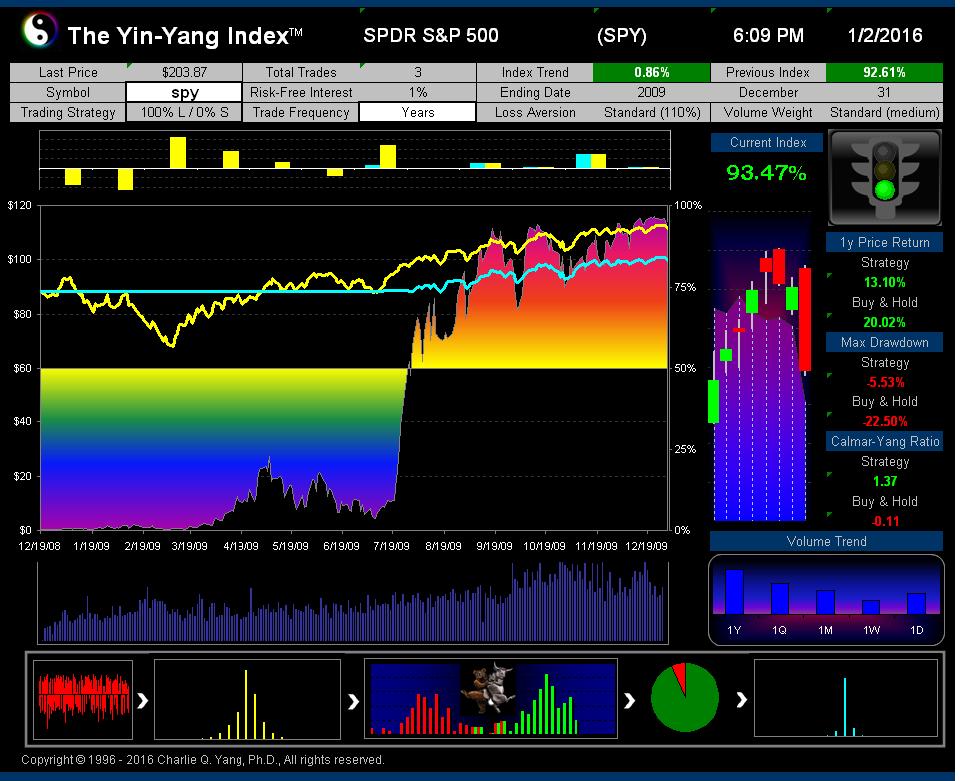Image resolution: width=960 pixels, height=781 pixels.
Task: Click the tall red candlestick in index chart
Action: pos(805,319)
